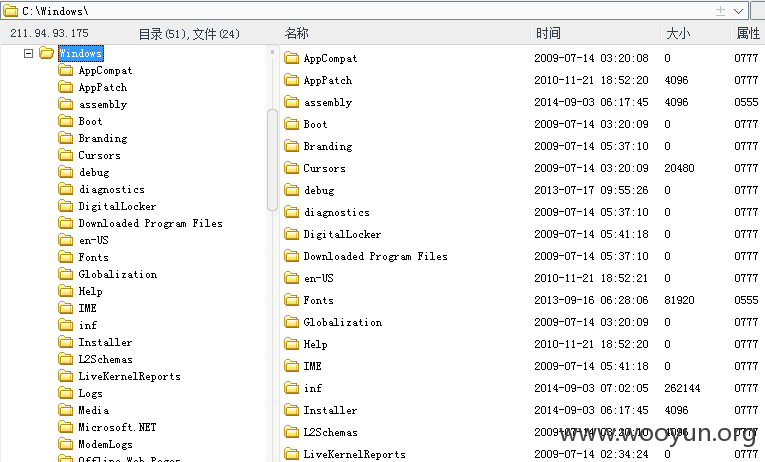Click the Boot folder icon in file list
Viewport: 765px width, 462px height.
click(291, 124)
